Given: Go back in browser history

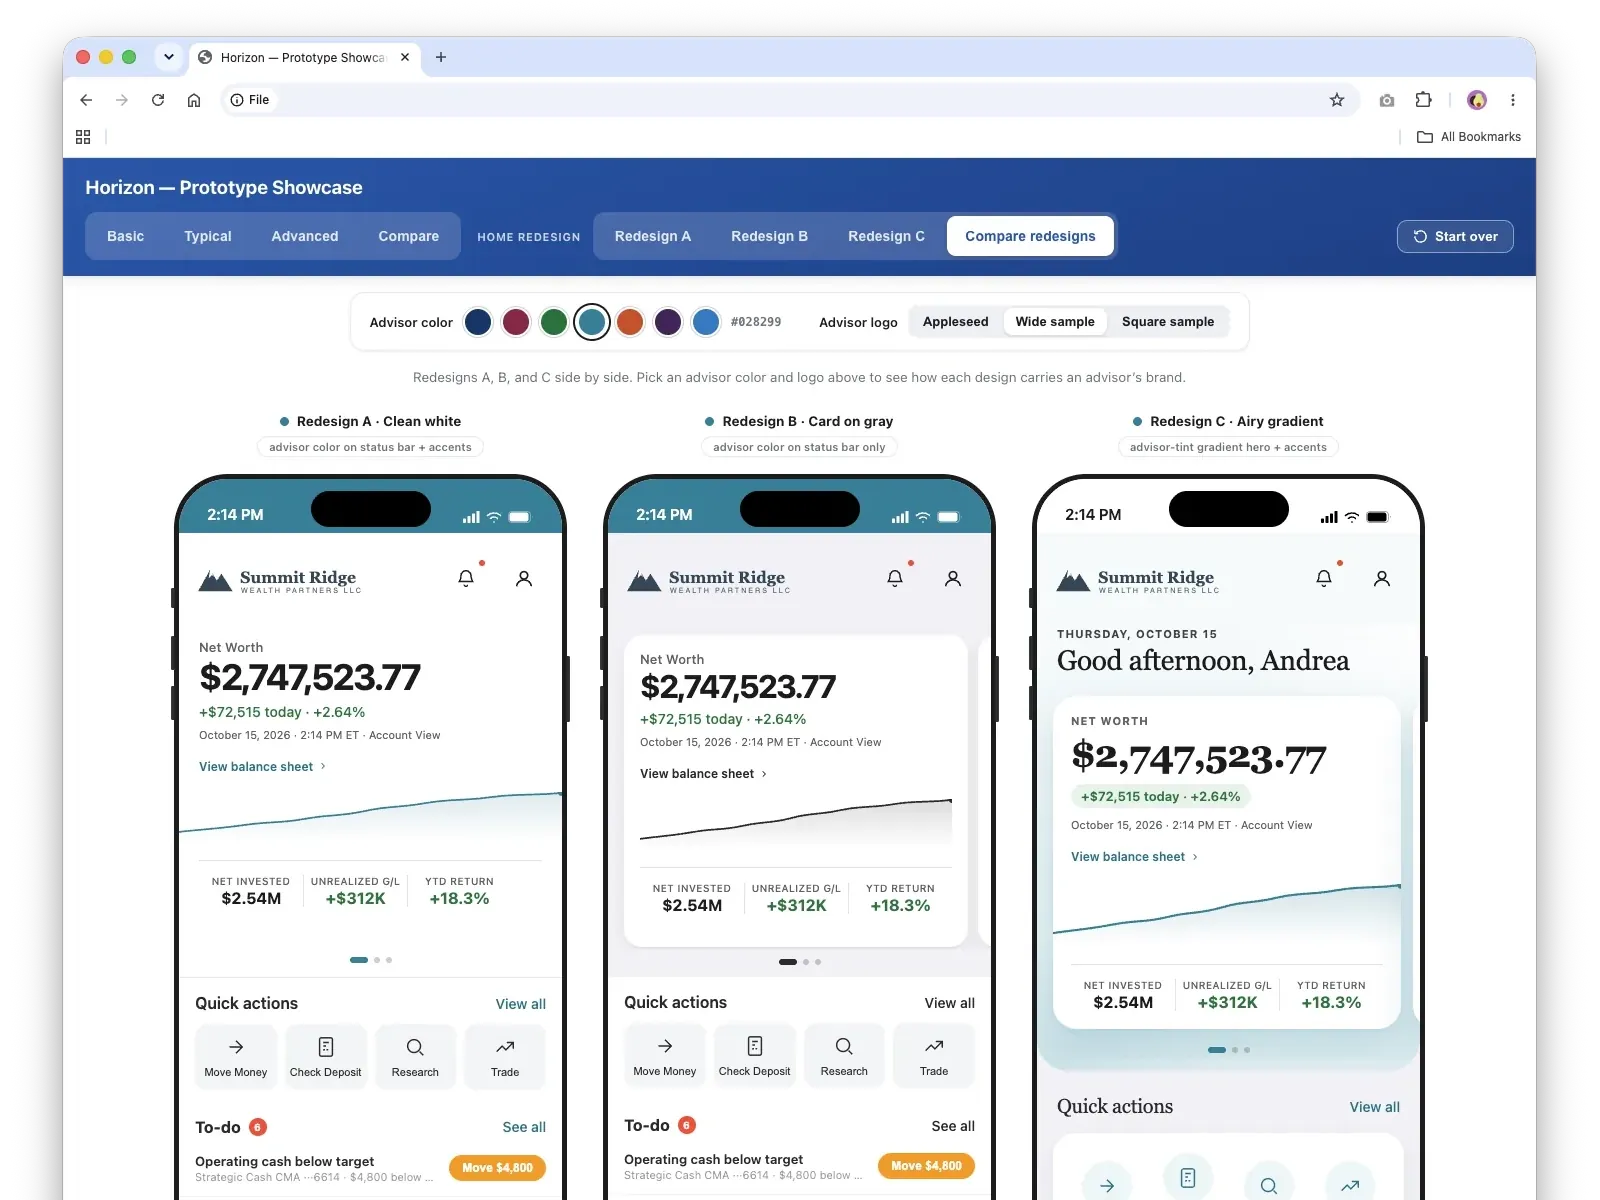Looking at the screenshot, I should point(86,100).
